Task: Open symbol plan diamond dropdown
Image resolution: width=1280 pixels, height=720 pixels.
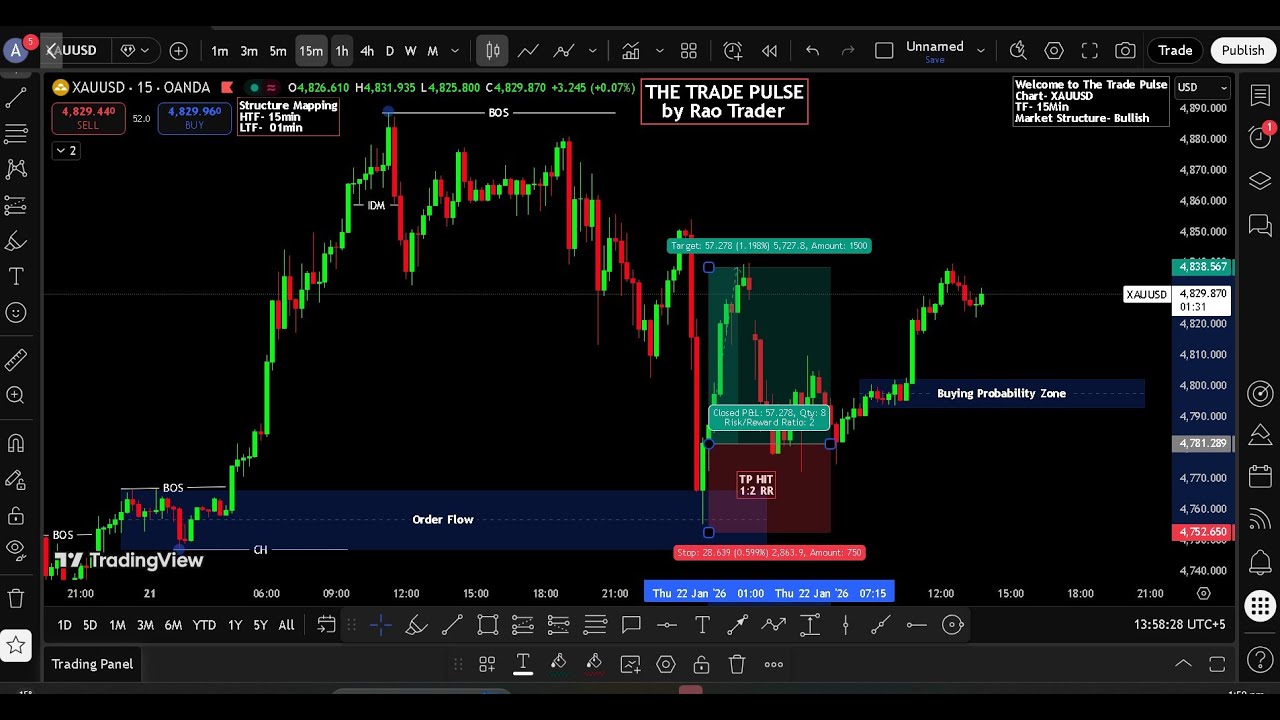Action: [134, 51]
